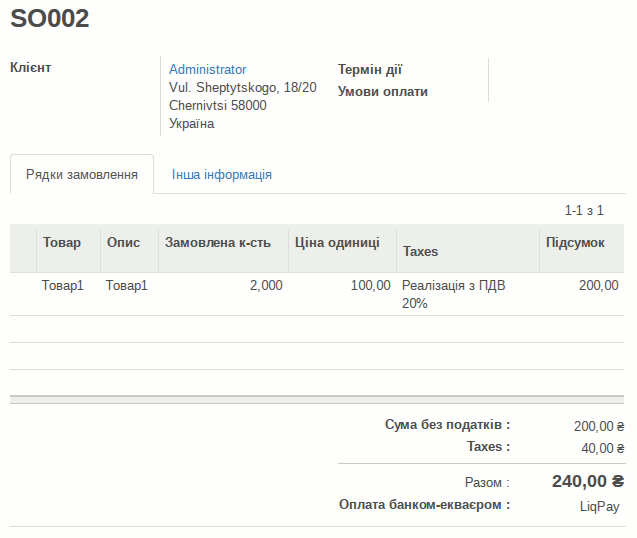Sort by the Опис column header
Viewport: 637px width, 538px height.
point(124,243)
